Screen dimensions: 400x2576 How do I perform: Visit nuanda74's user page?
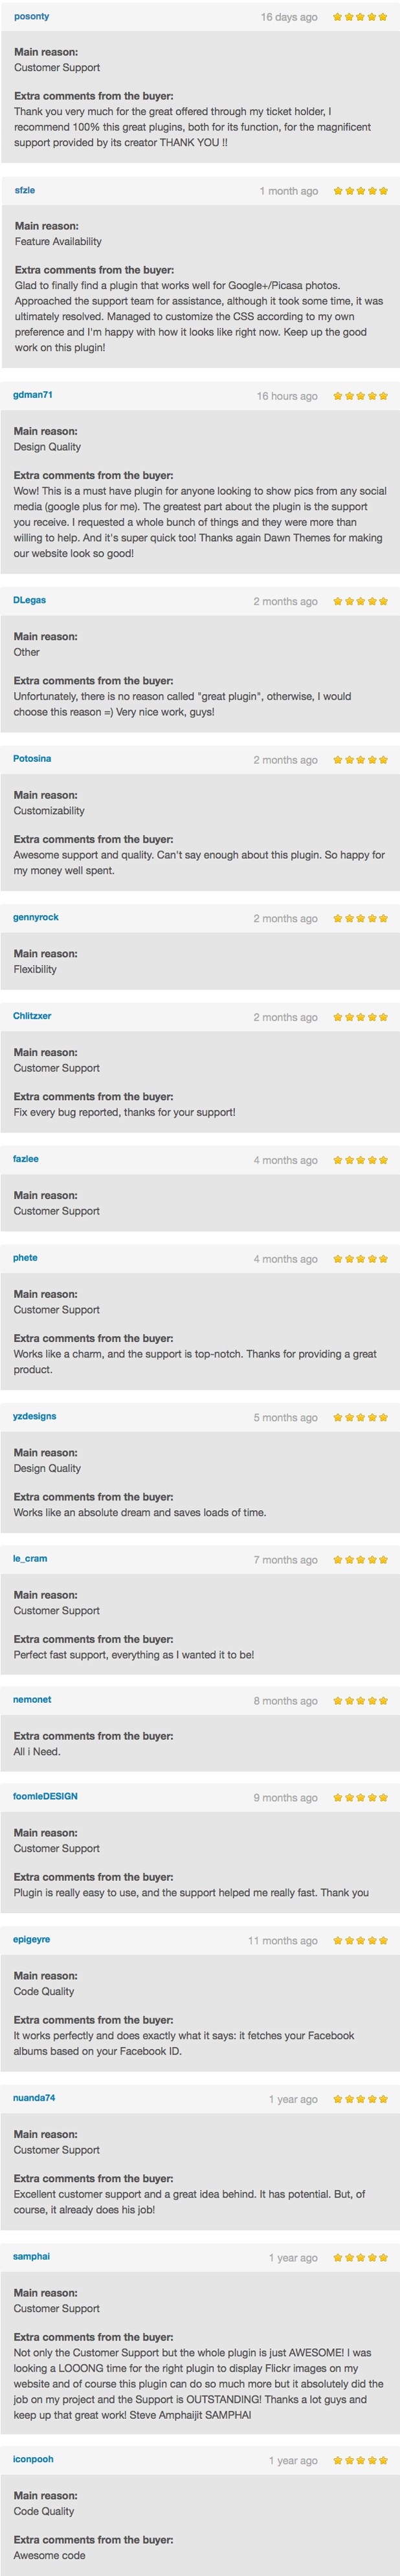point(34,2097)
